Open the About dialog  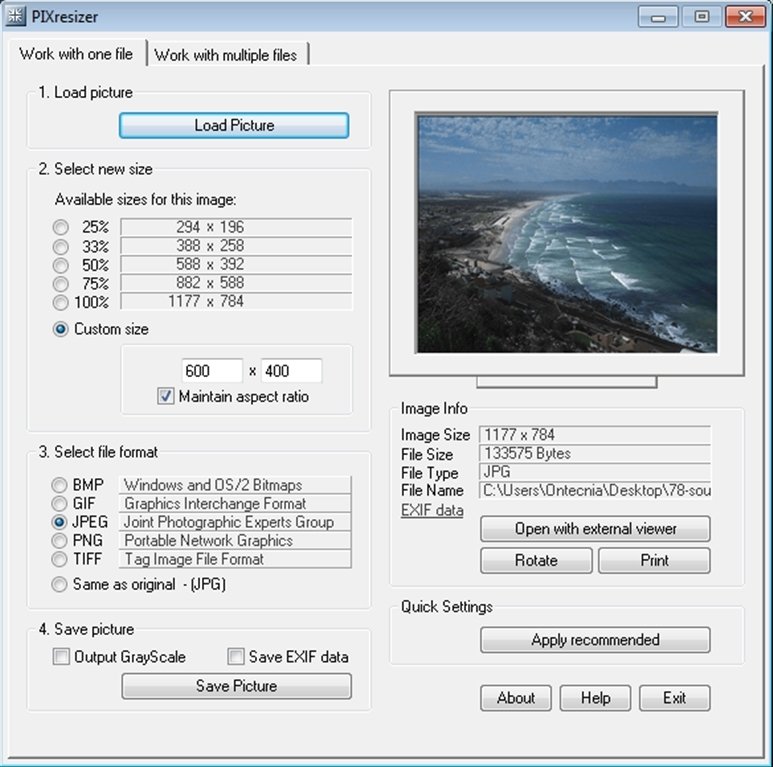coord(516,698)
